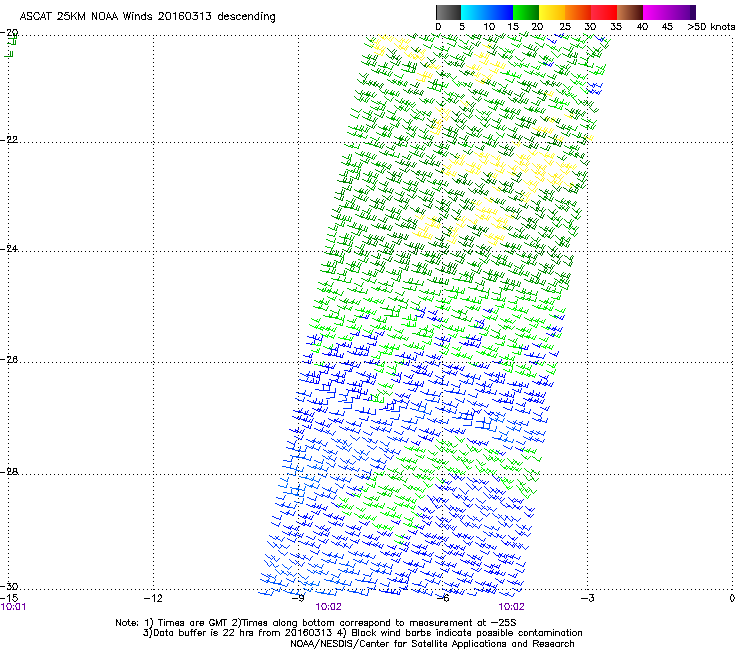Click the orange 25-30 knots color segment
Screen dimensions: 740x650
(578, 12)
